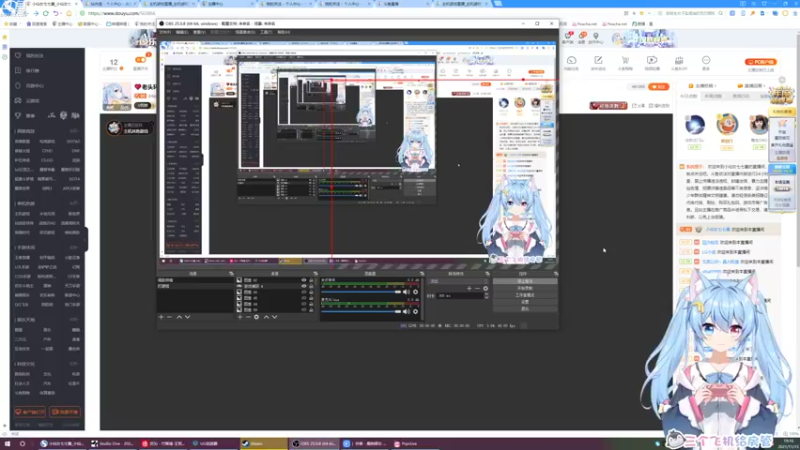Open Scene Collection menu in OBS

click(x=245, y=32)
